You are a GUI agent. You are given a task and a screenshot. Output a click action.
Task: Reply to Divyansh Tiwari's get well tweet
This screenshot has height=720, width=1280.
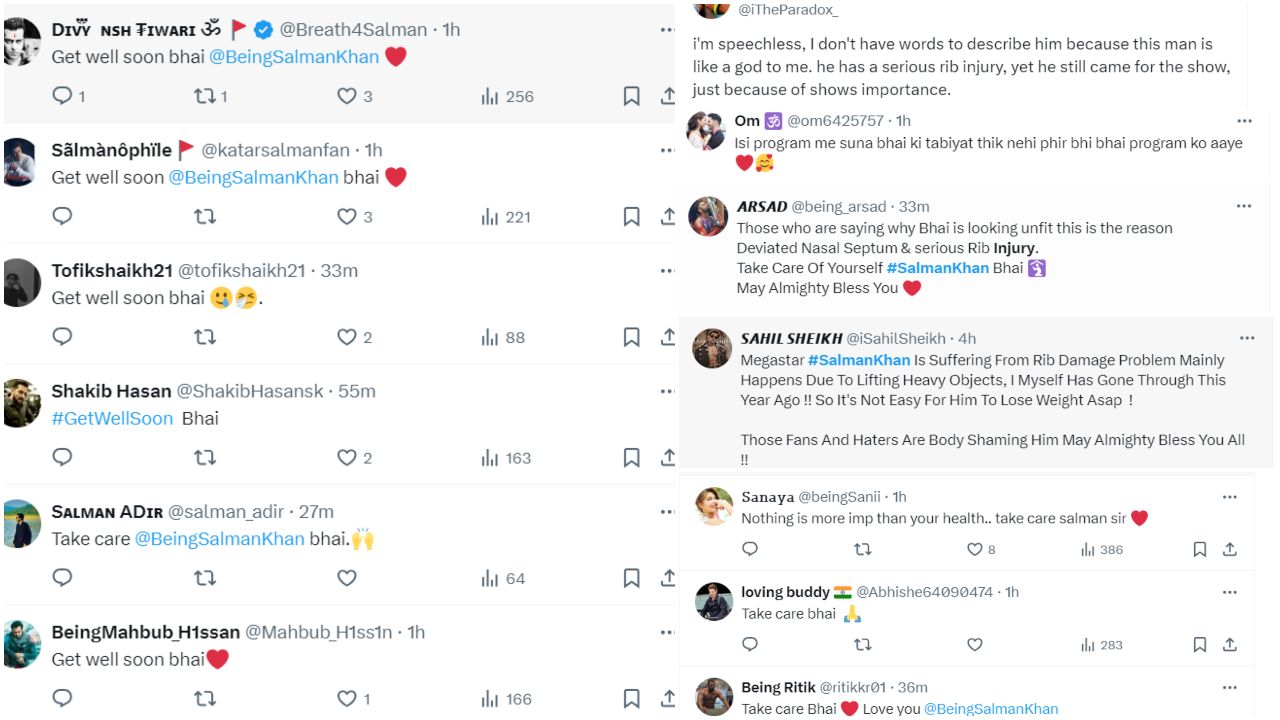click(62, 96)
